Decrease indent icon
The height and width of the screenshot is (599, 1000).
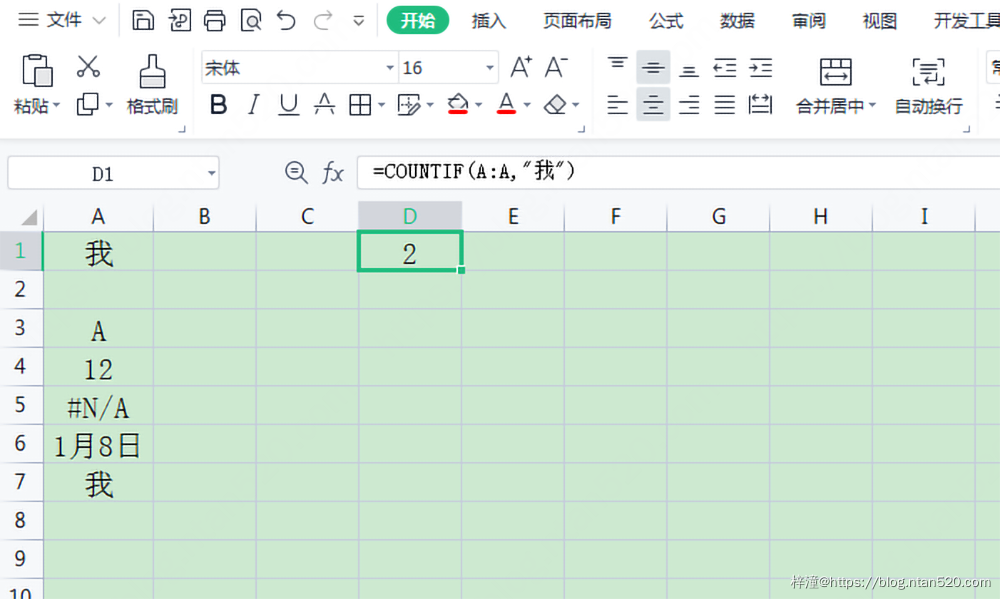(x=724, y=67)
